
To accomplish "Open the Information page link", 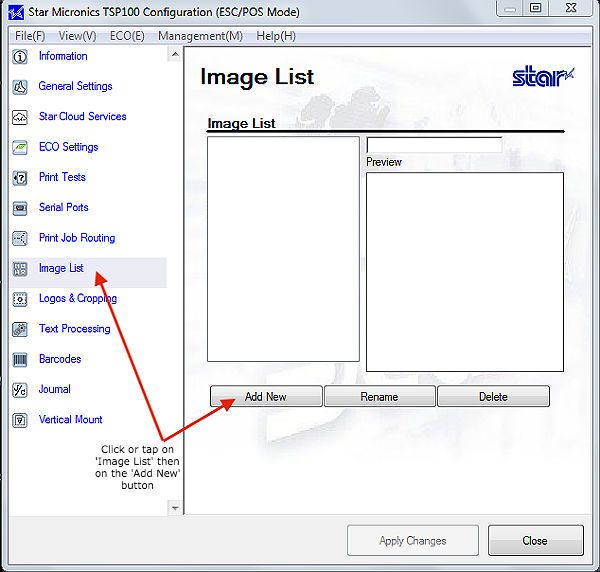I will pyautogui.click(x=63, y=56).
